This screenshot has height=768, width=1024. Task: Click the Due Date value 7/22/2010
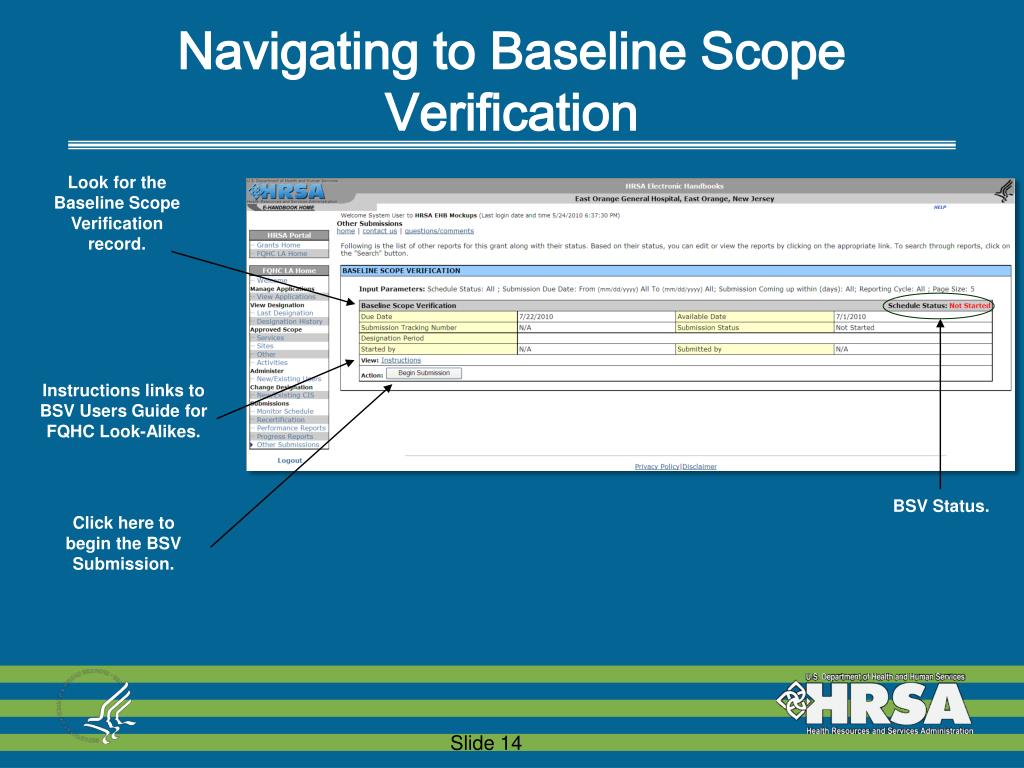coord(536,317)
